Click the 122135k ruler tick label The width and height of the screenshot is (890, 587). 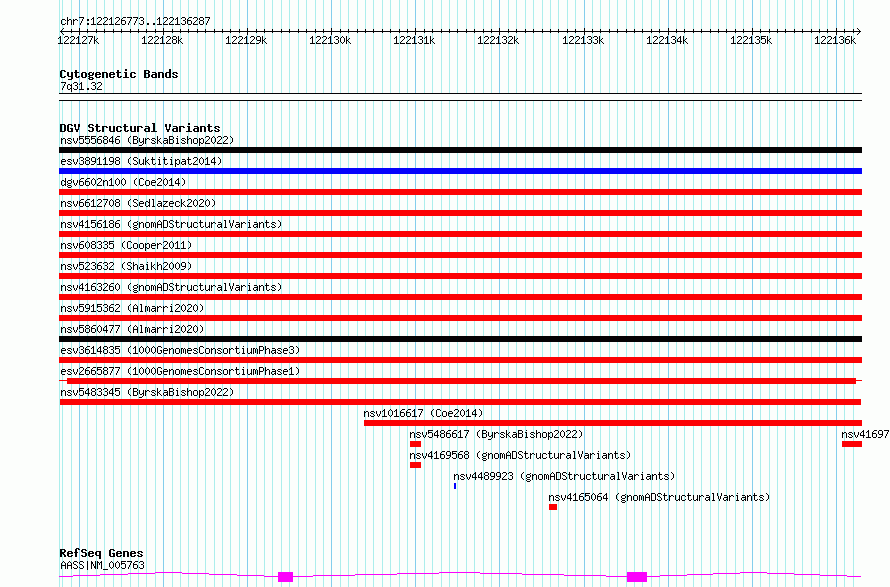752,40
